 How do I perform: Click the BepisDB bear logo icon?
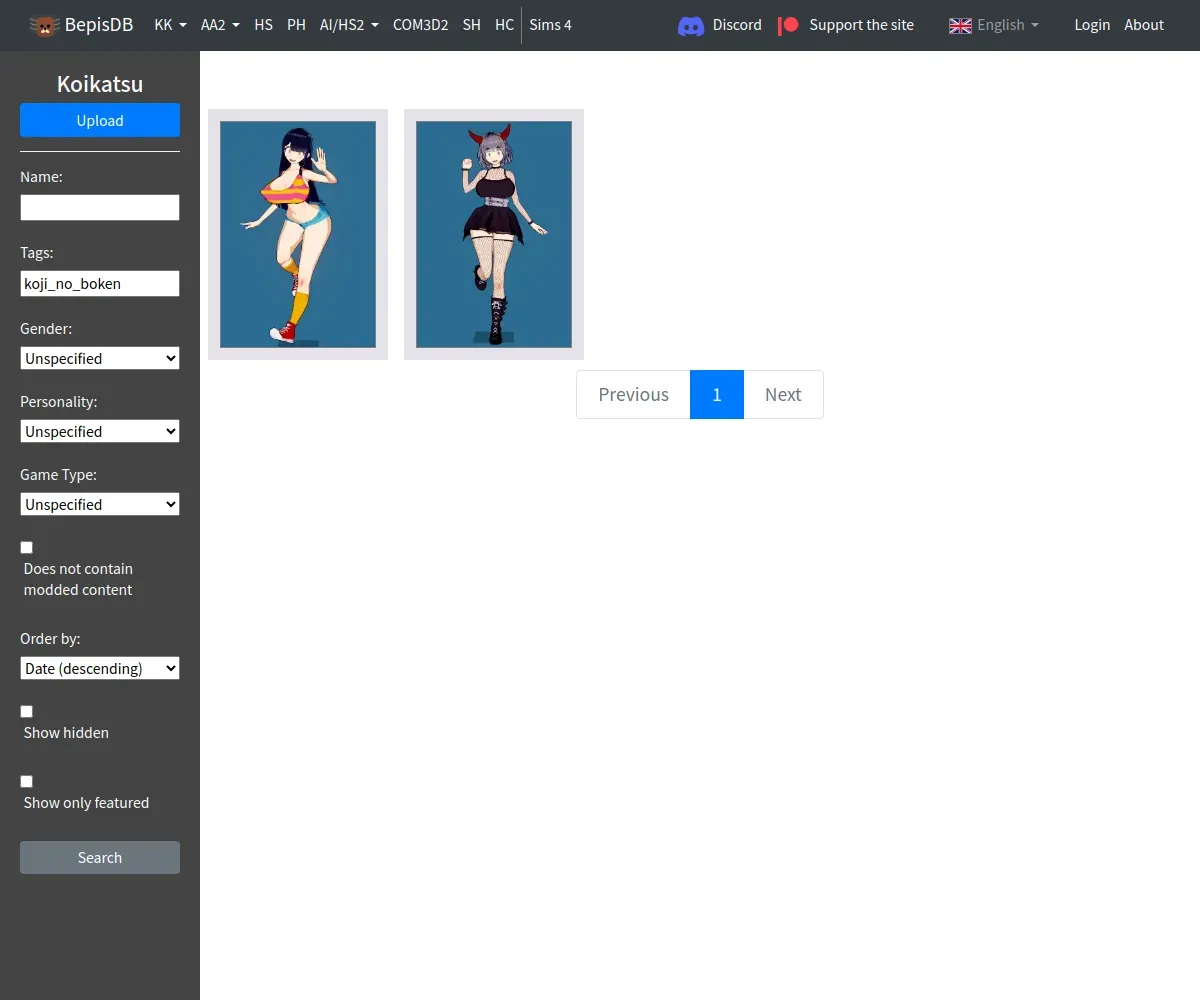43,25
